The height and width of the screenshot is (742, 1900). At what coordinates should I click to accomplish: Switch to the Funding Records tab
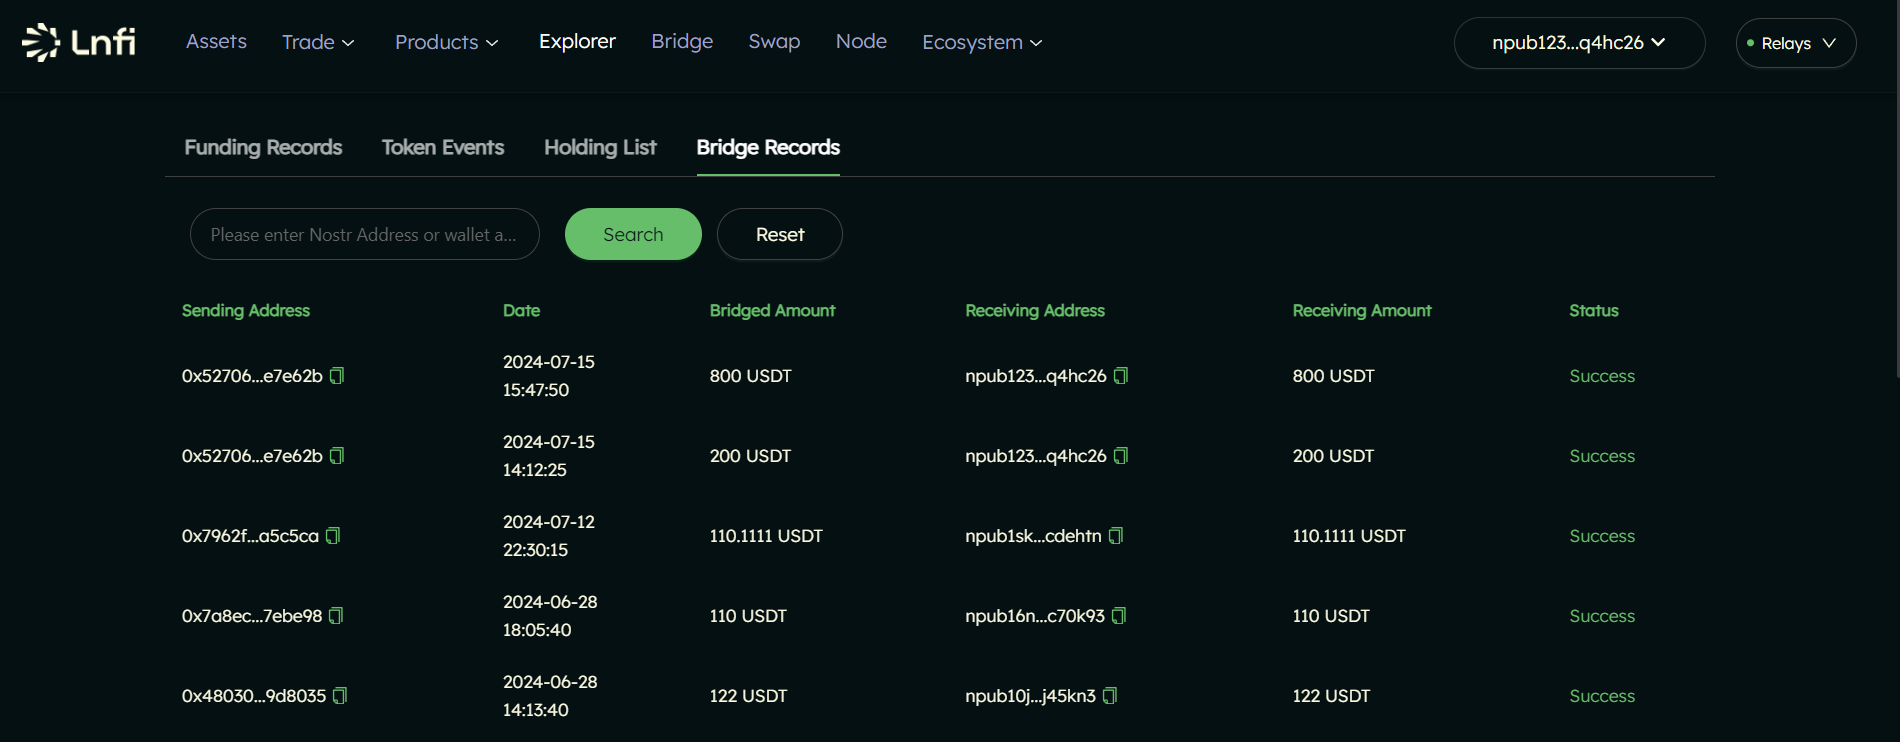click(263, 147)
